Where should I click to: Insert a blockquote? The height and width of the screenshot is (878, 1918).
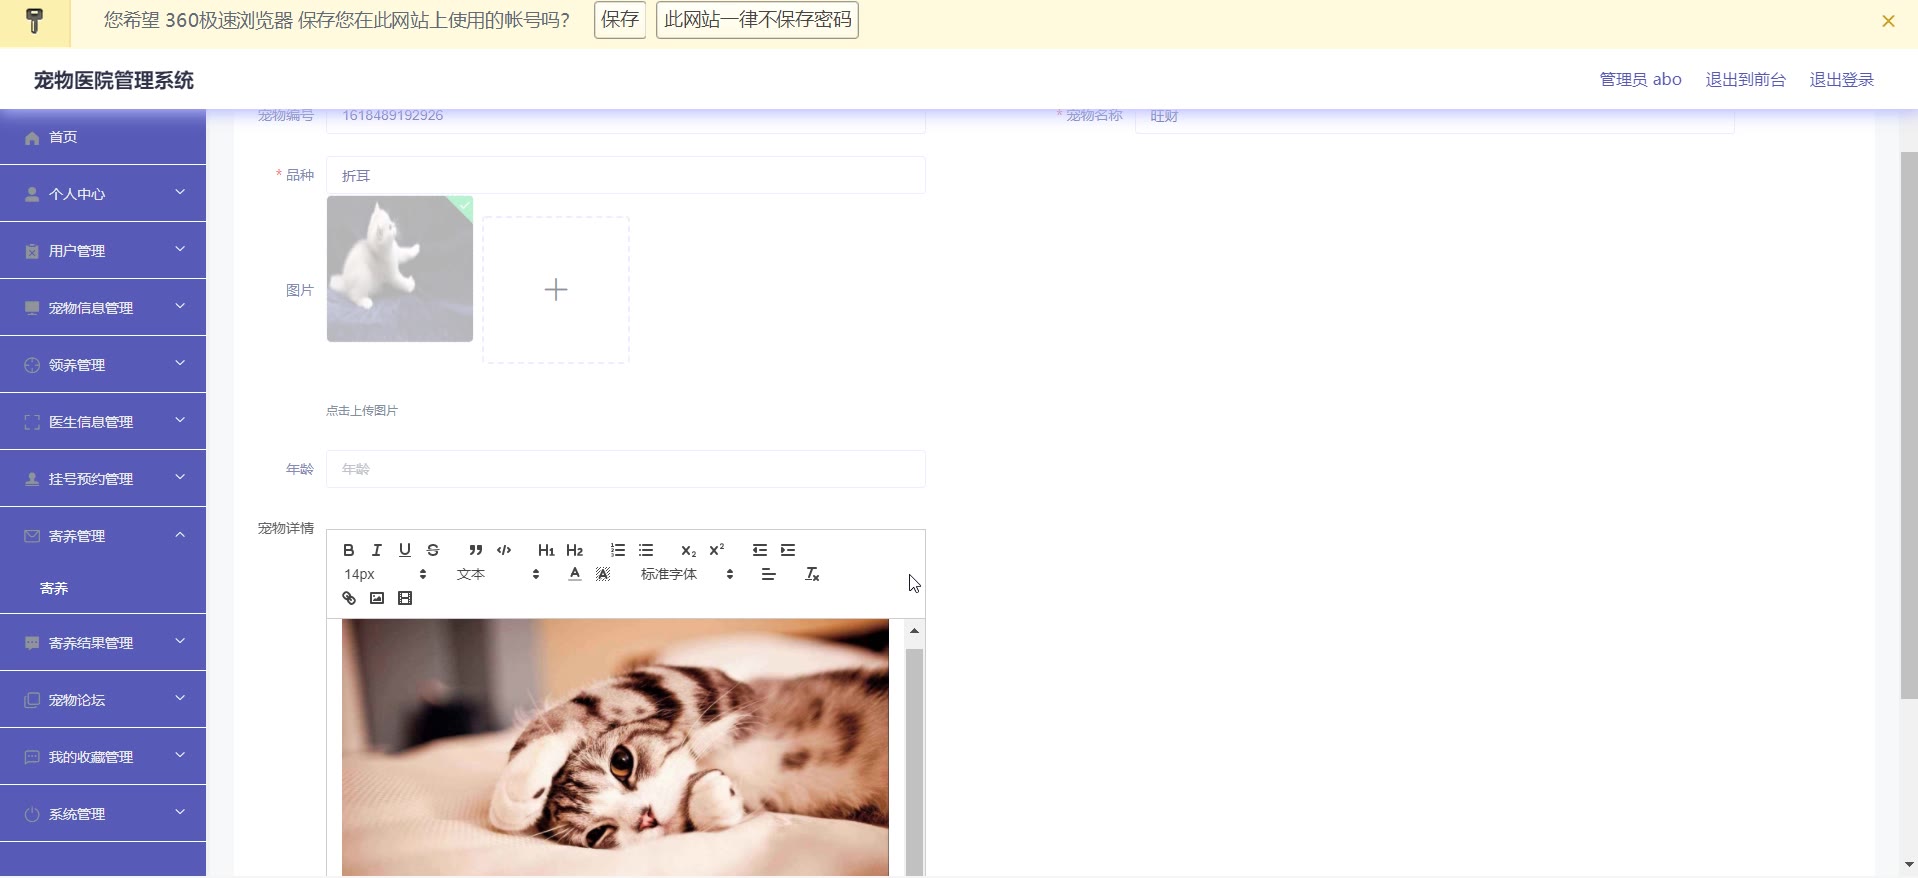click(x=476, y=550)
